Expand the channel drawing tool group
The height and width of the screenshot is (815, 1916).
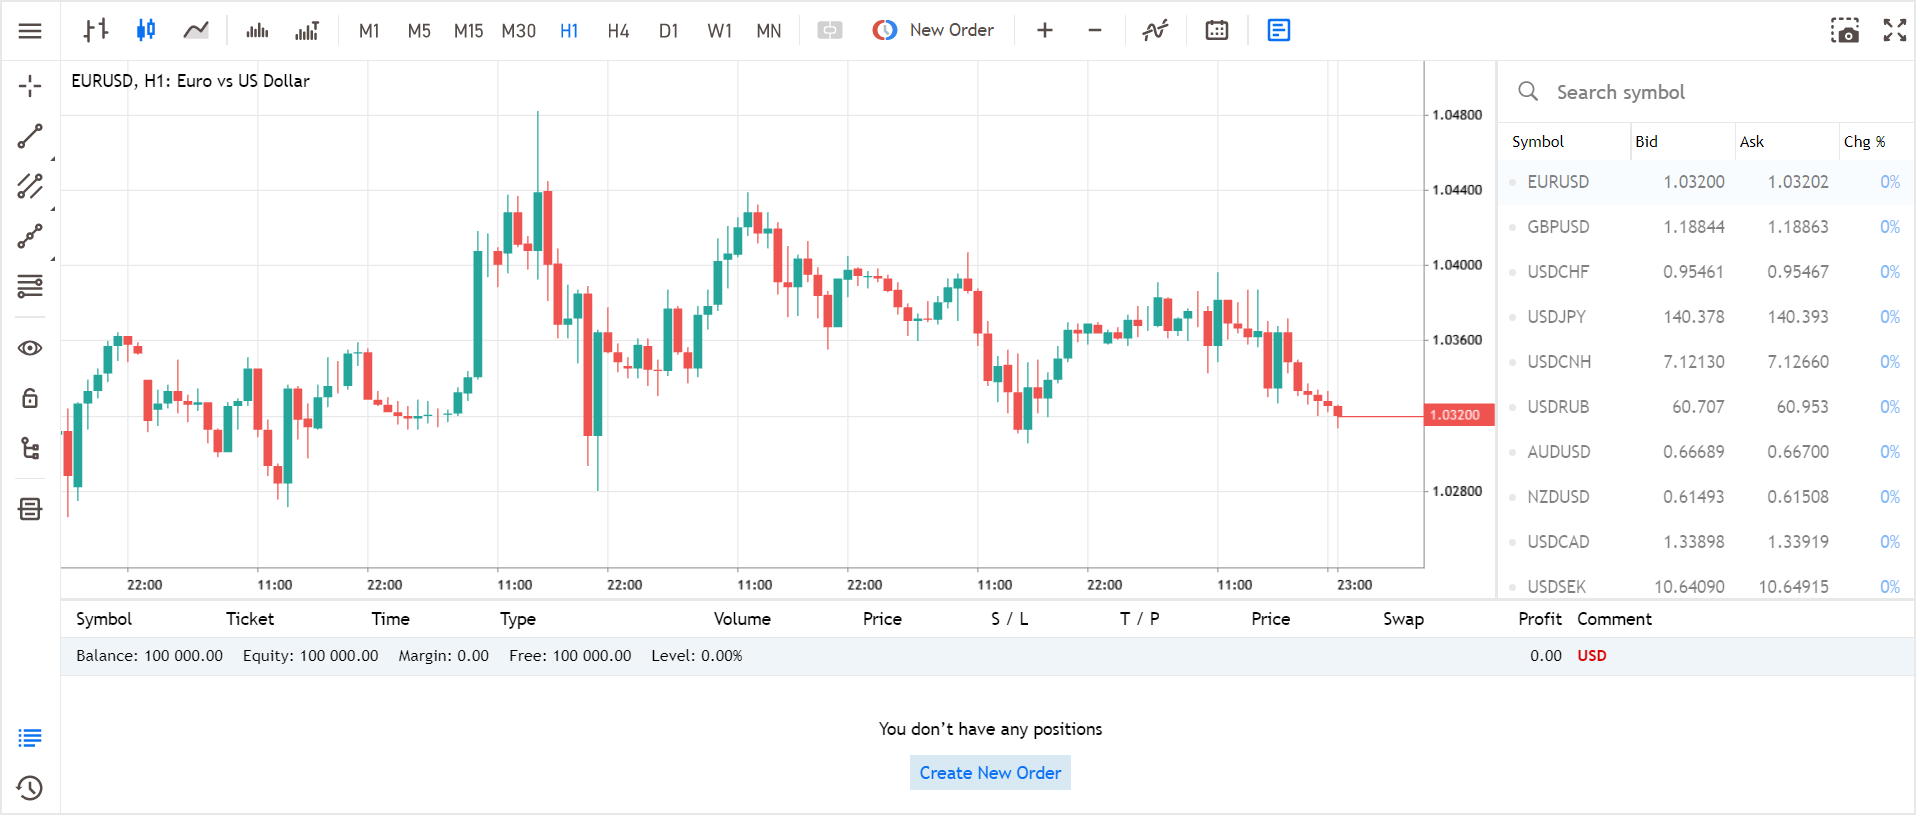[30, 186]
